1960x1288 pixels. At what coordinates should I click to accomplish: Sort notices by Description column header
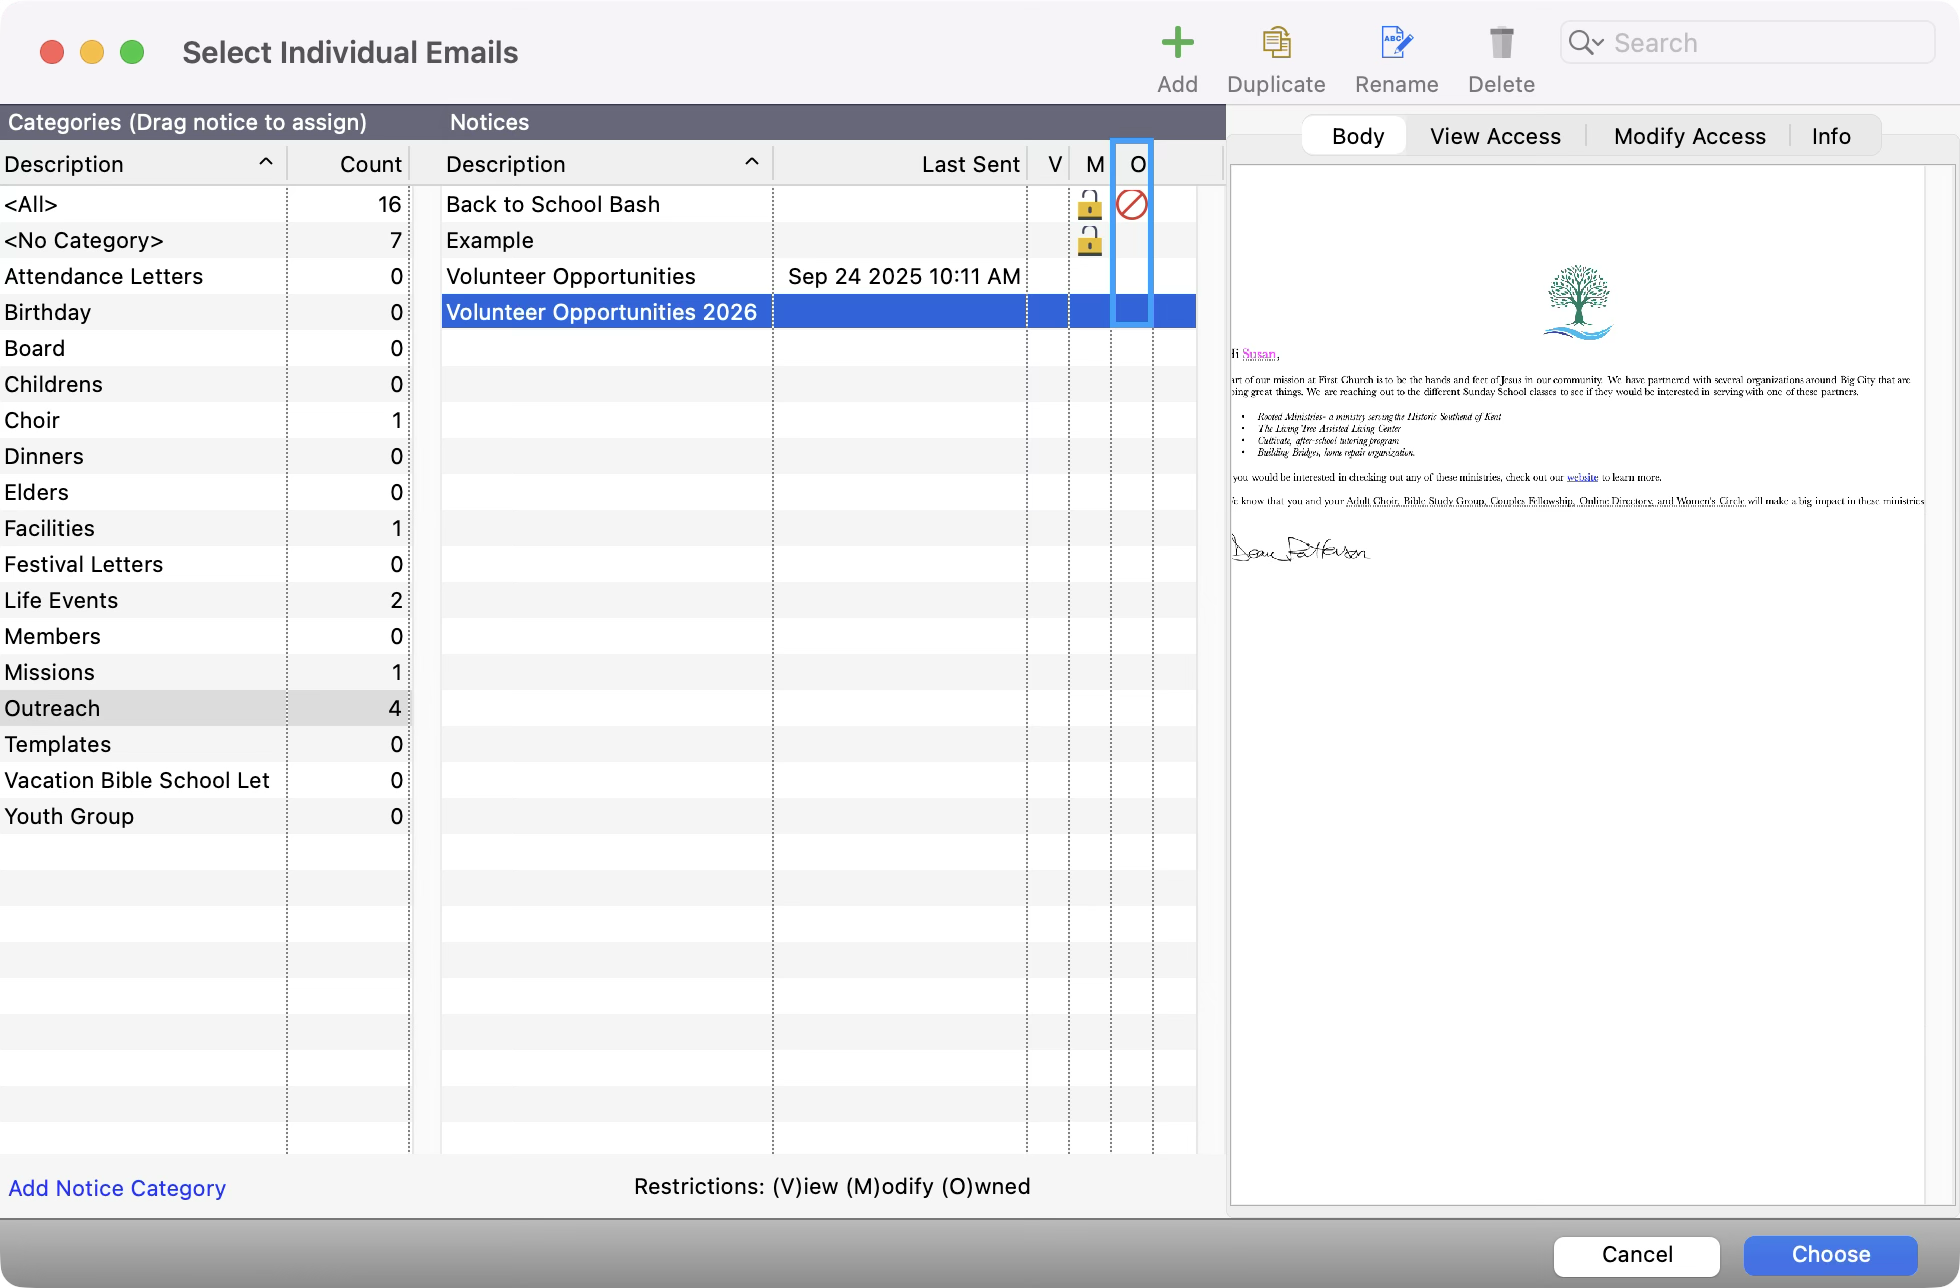point(606,164)
